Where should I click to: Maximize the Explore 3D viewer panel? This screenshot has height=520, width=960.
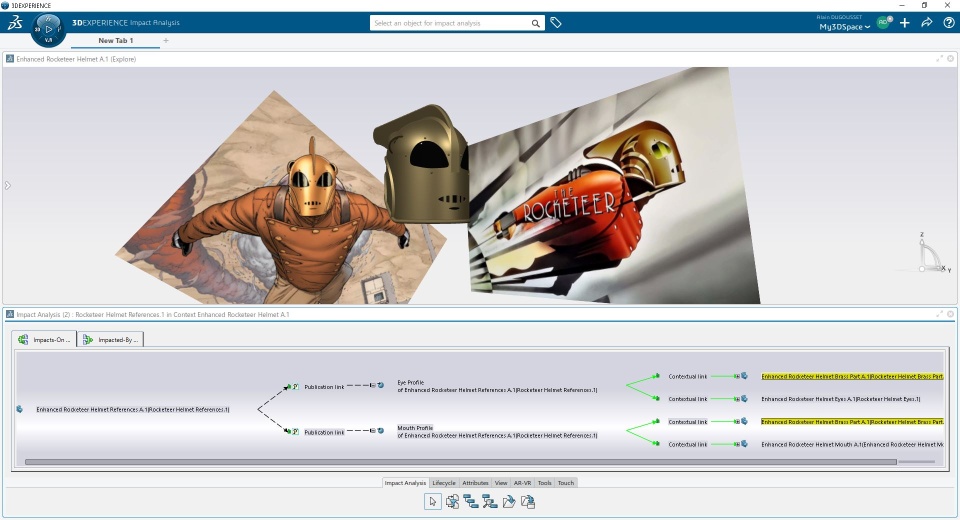point(939,59)
